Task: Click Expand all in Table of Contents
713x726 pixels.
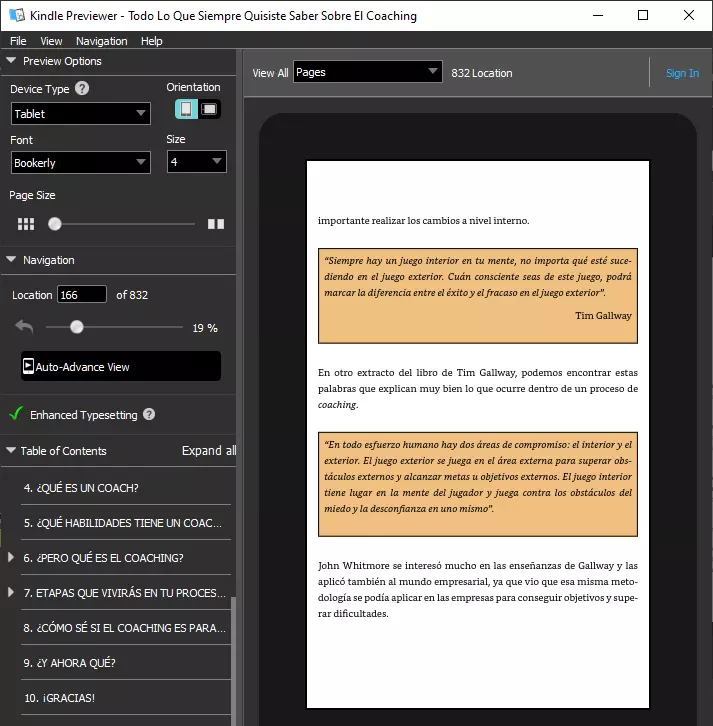Action: [x=209, y=451]
